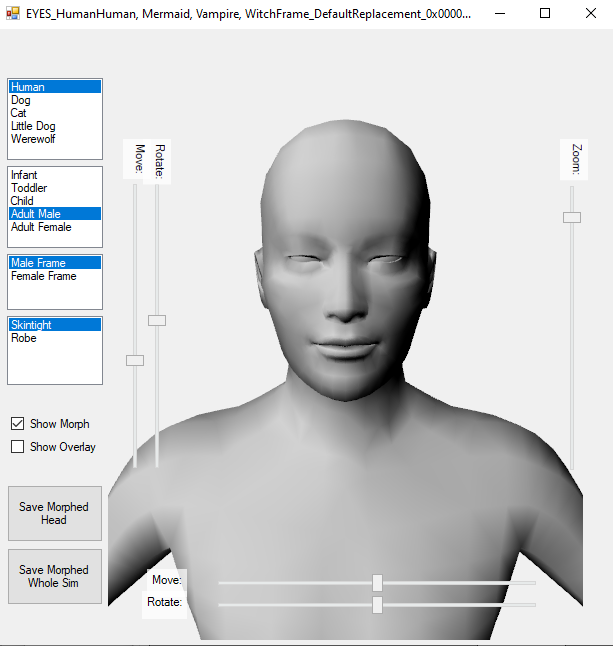Enable the Show Overlay checkbox
613x646 pixels.
pyautogui.click(x=18, y=447)
